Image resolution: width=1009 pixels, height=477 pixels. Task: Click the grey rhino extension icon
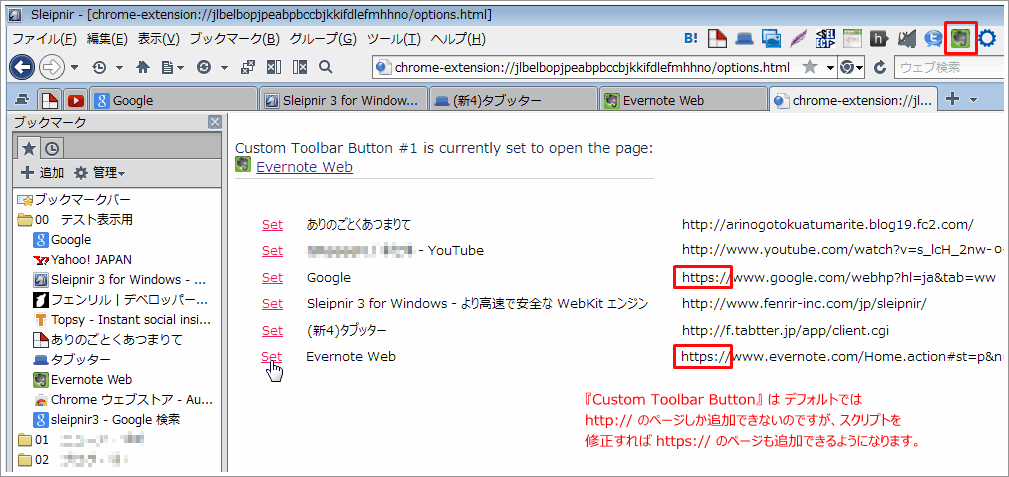click(x=907, y=39)
